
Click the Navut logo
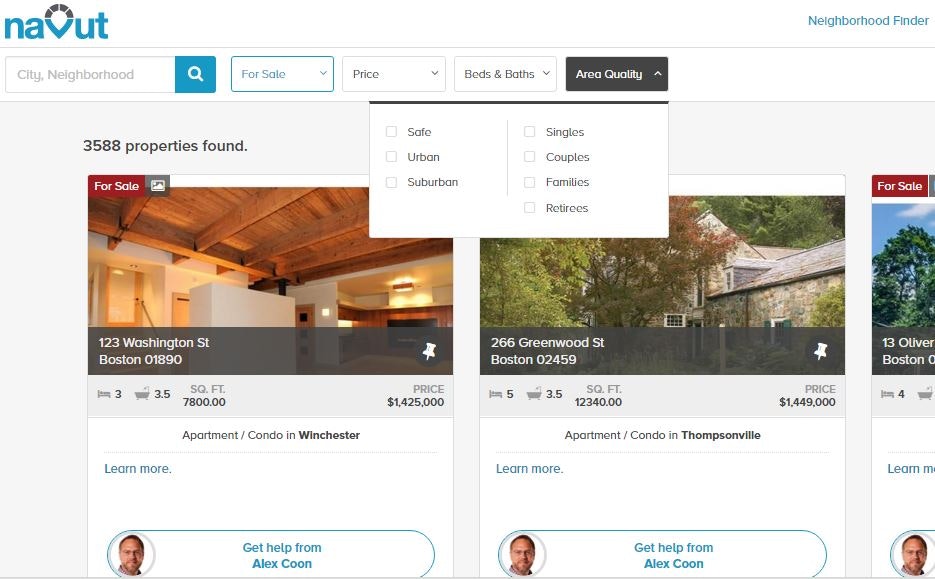56,22
